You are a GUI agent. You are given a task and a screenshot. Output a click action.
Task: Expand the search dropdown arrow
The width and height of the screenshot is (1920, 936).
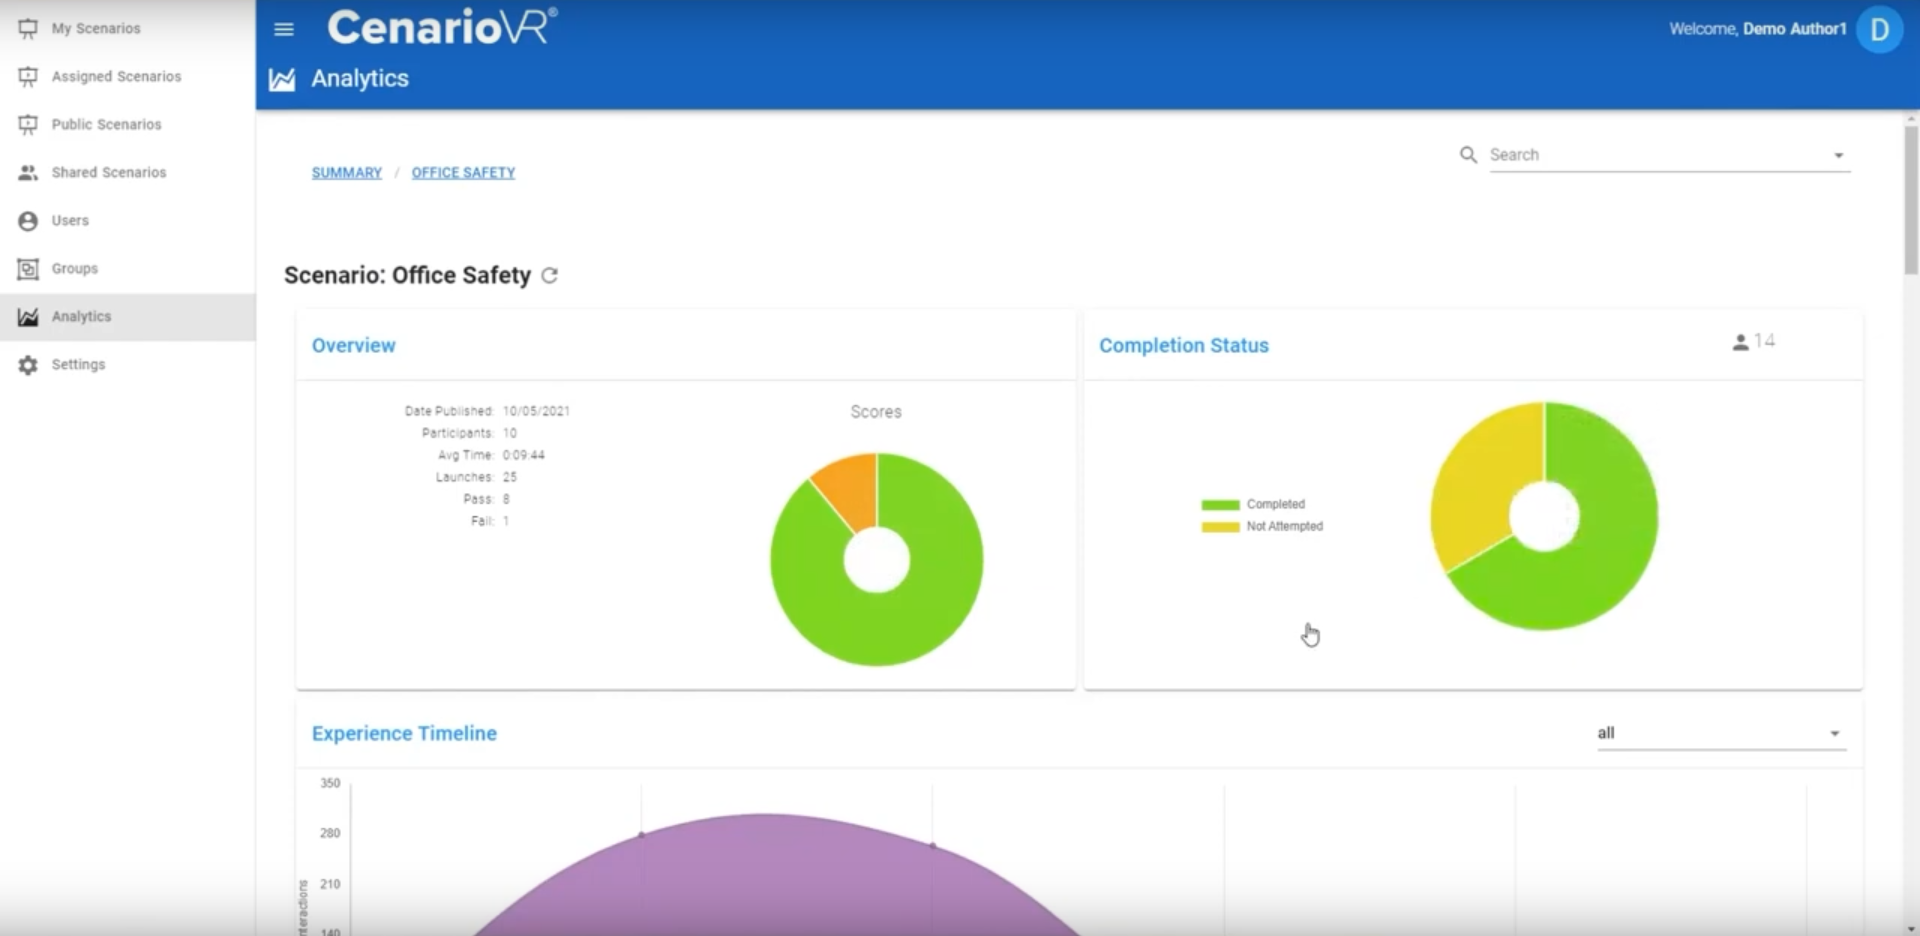1838,155
